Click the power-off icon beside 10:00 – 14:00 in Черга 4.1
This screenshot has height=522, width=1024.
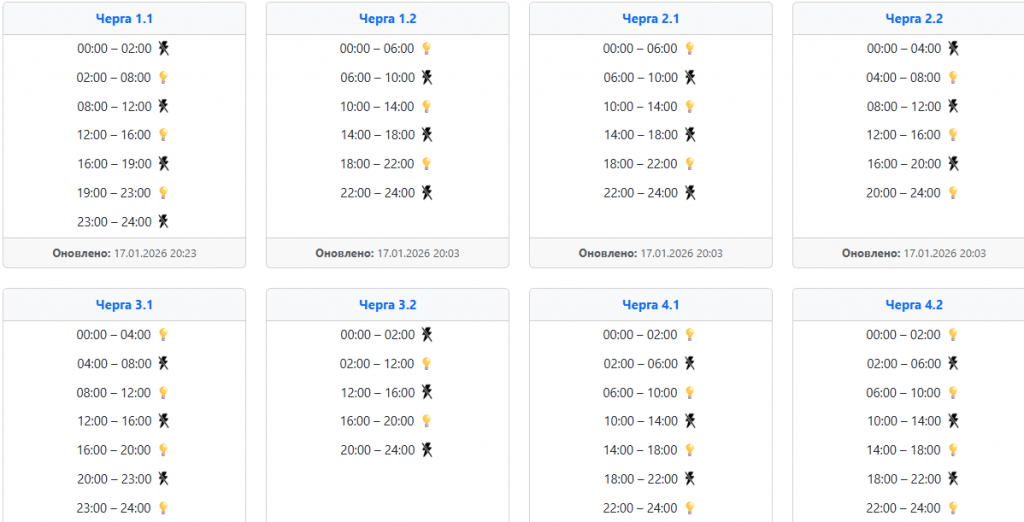689,421
